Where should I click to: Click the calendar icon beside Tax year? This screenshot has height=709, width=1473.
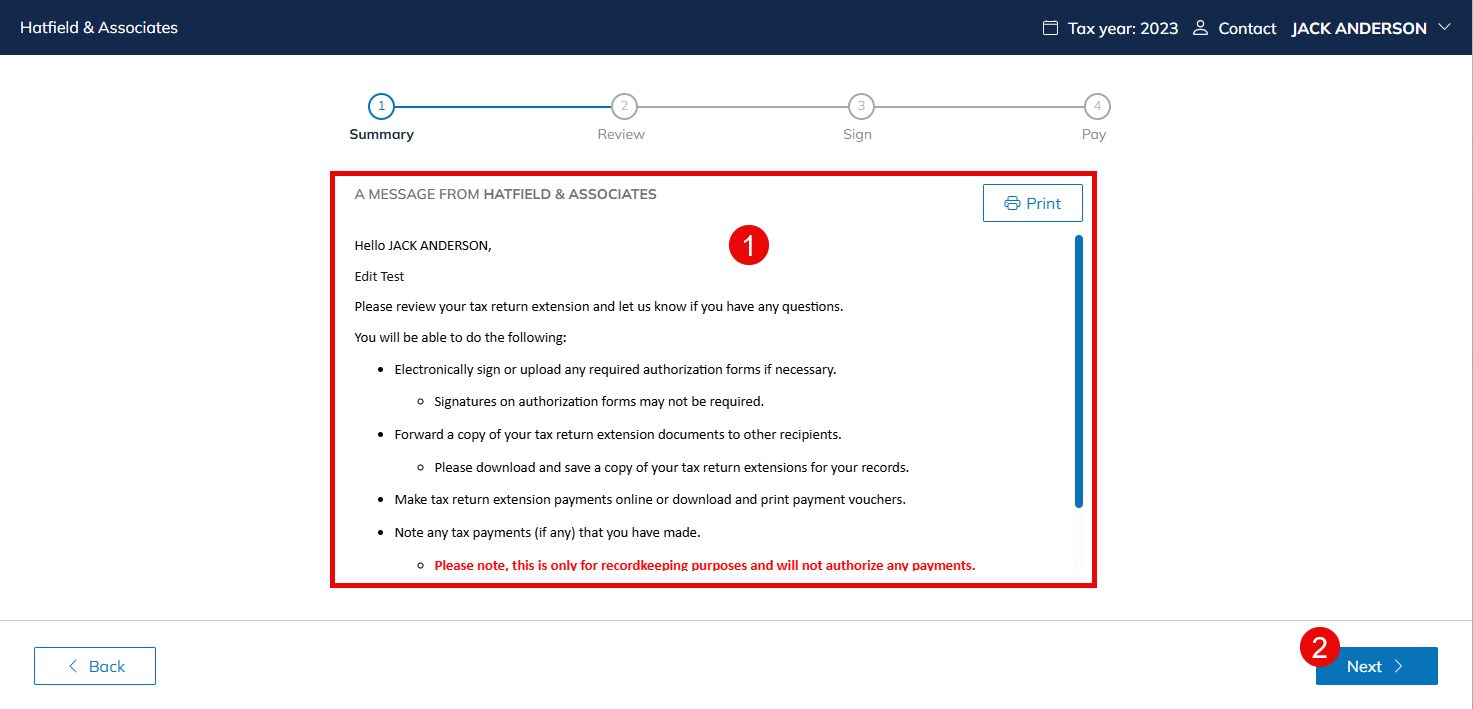(1050, 28)
